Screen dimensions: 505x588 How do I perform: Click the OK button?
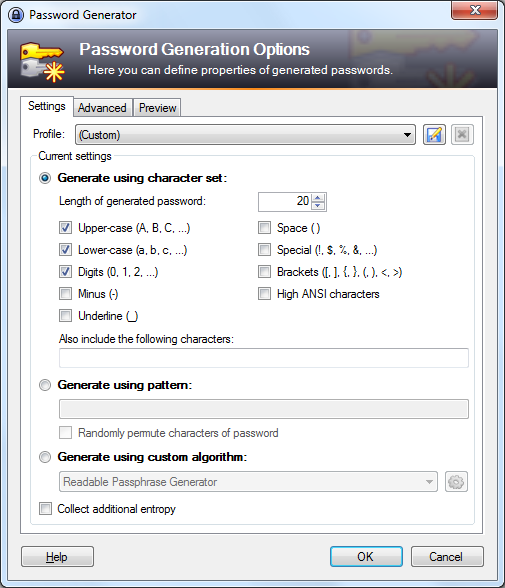point(366,556)
